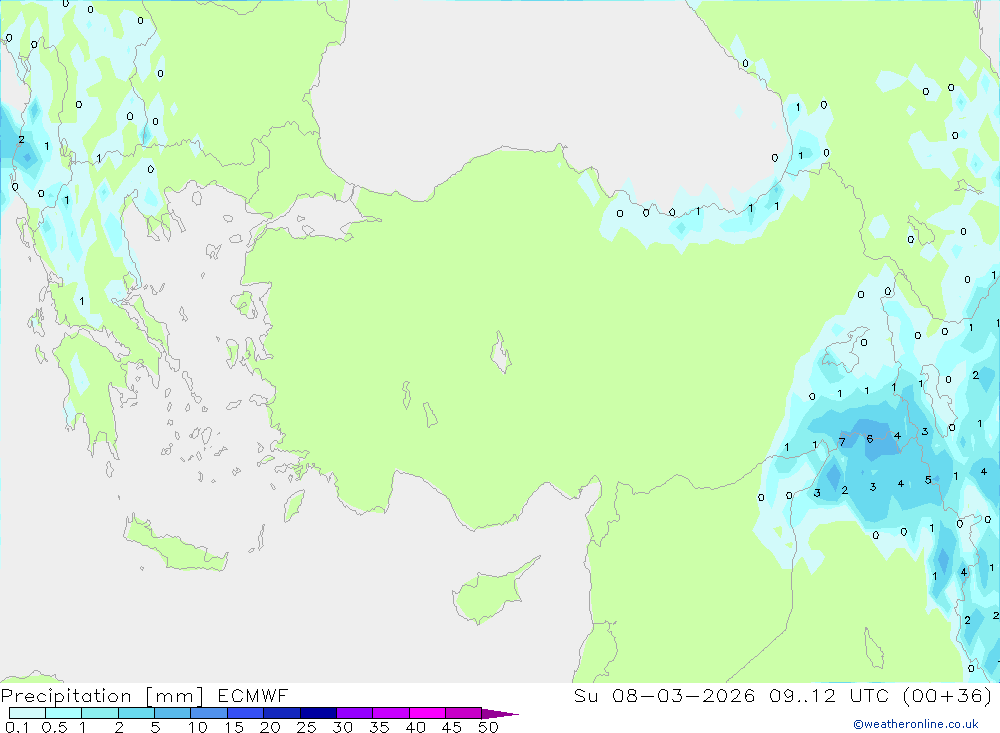Click the 'ECMWF' model label
This screenshot has width=1000, height=733.
pyautogui.click(x=253, y=695)
